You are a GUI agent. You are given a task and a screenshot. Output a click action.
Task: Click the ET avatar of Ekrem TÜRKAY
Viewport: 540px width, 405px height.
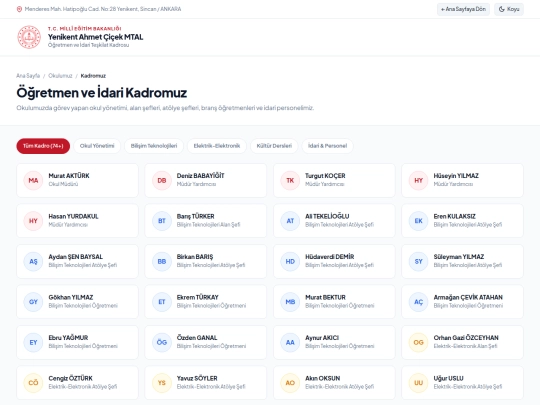tap(162, 302)
